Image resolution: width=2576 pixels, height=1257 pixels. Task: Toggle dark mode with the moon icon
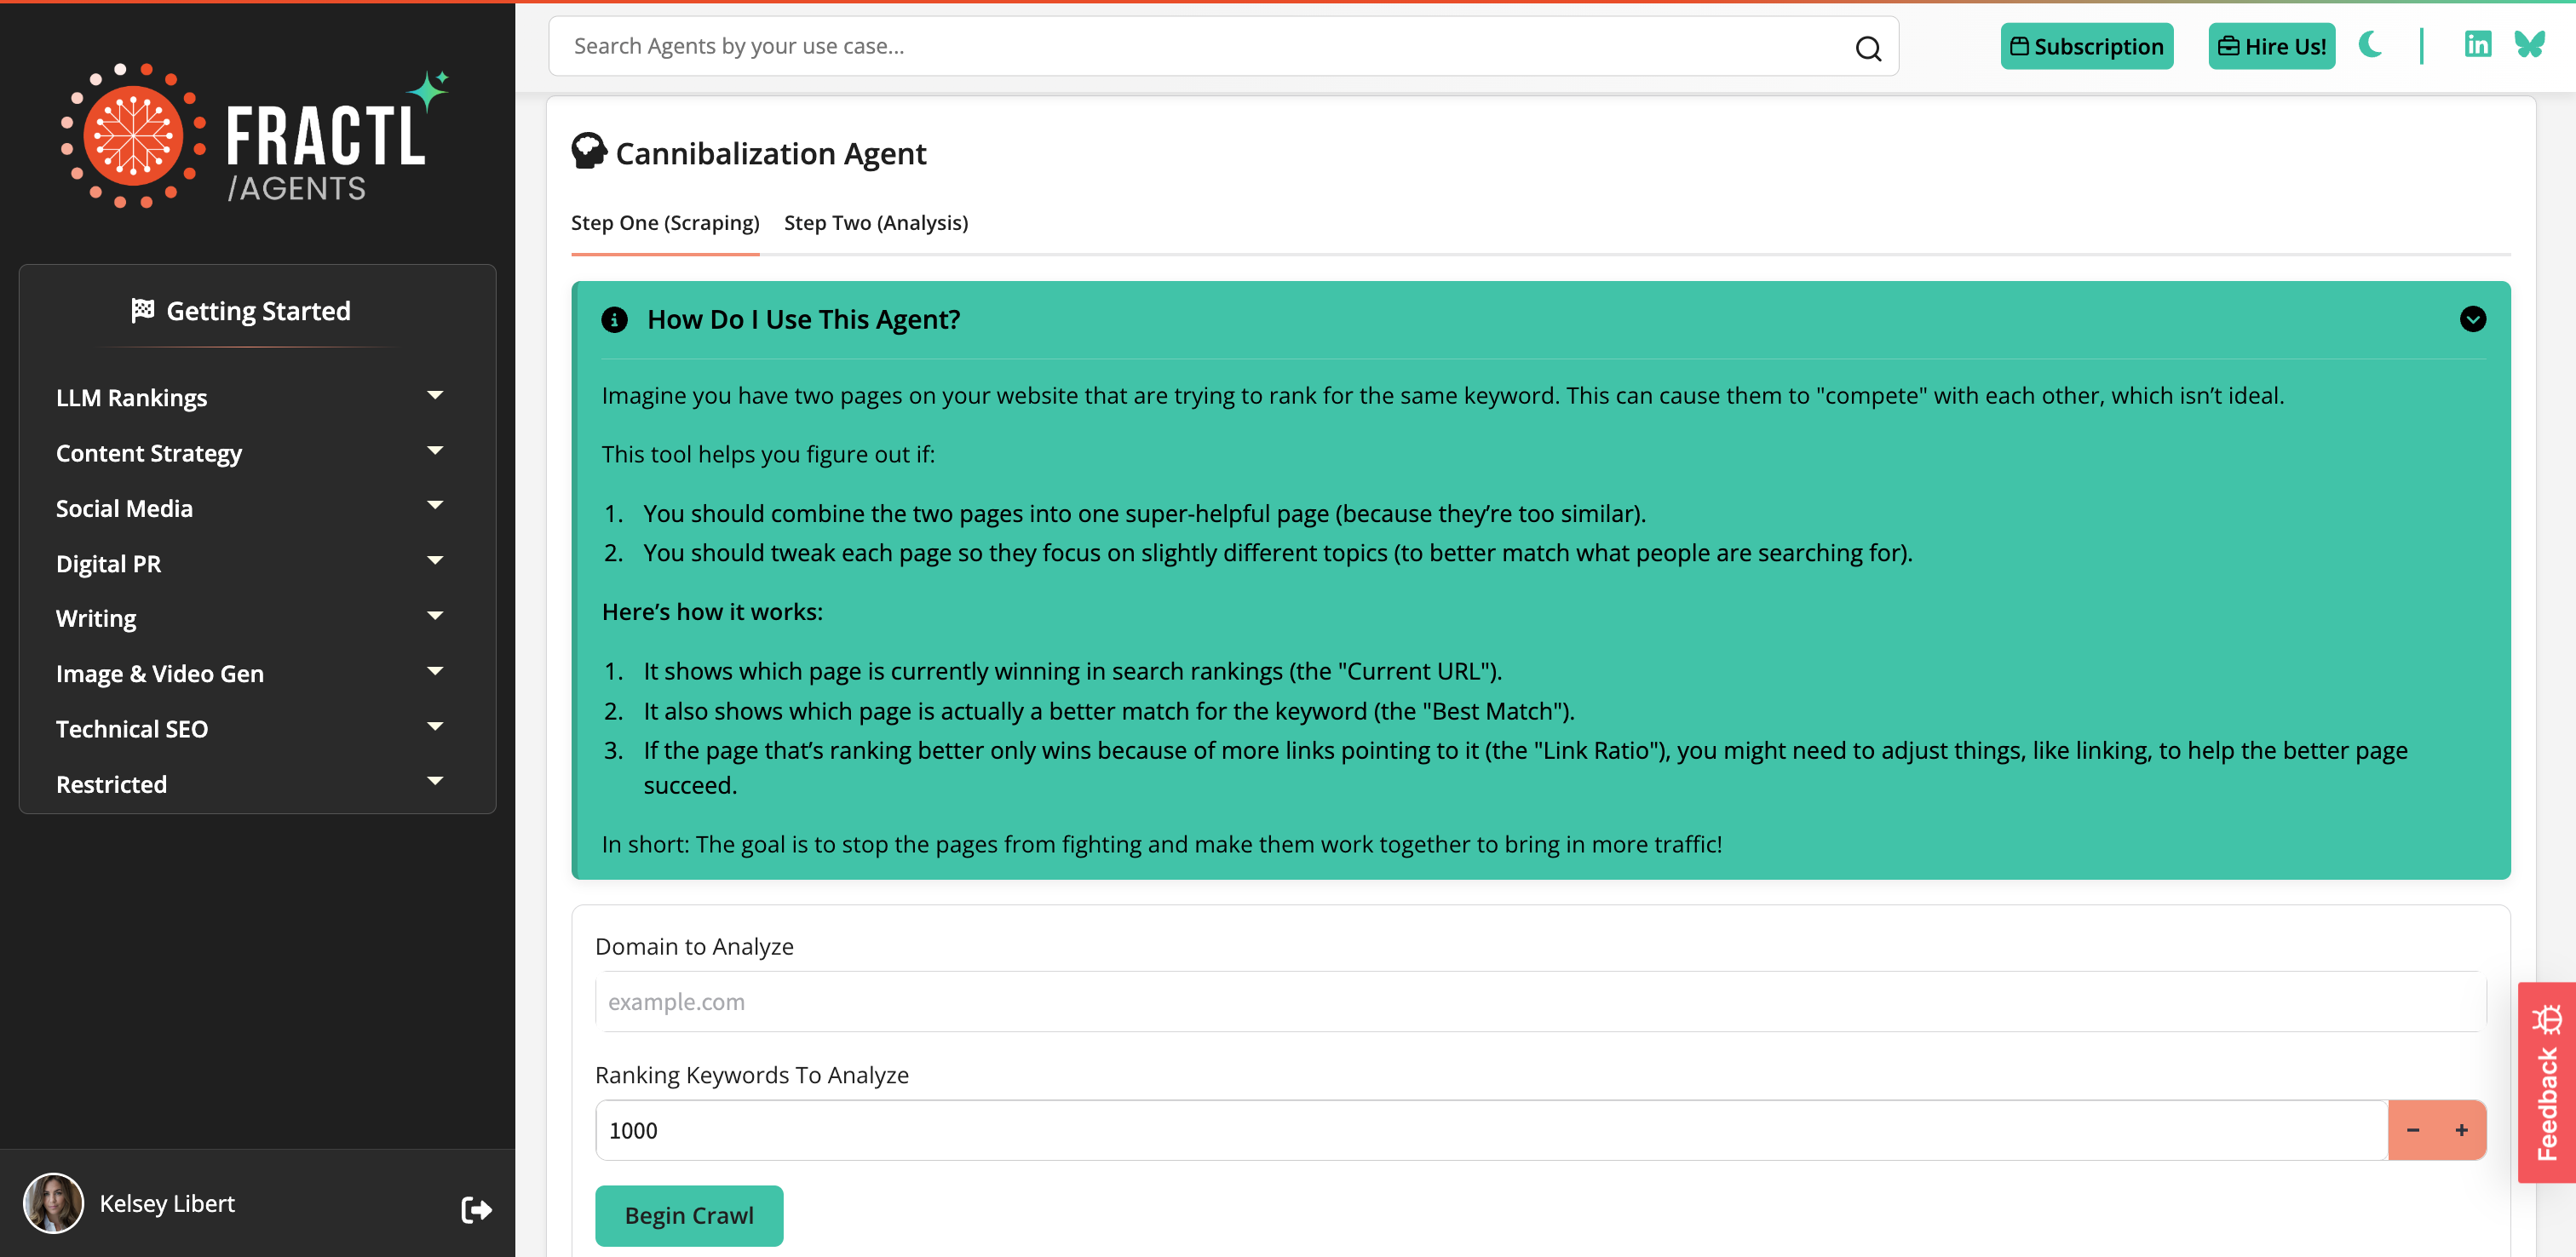[x=2371, y=45]
